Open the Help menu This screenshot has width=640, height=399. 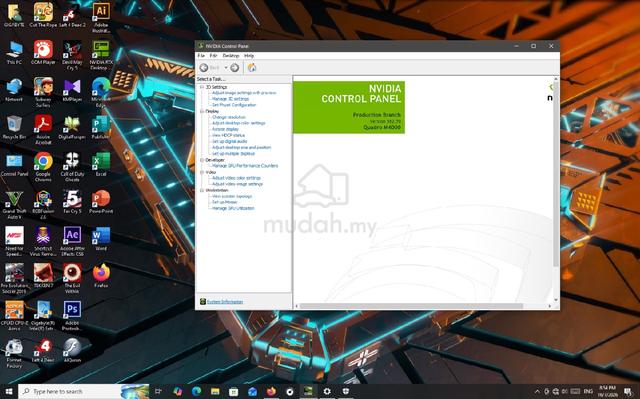[249, 55]
